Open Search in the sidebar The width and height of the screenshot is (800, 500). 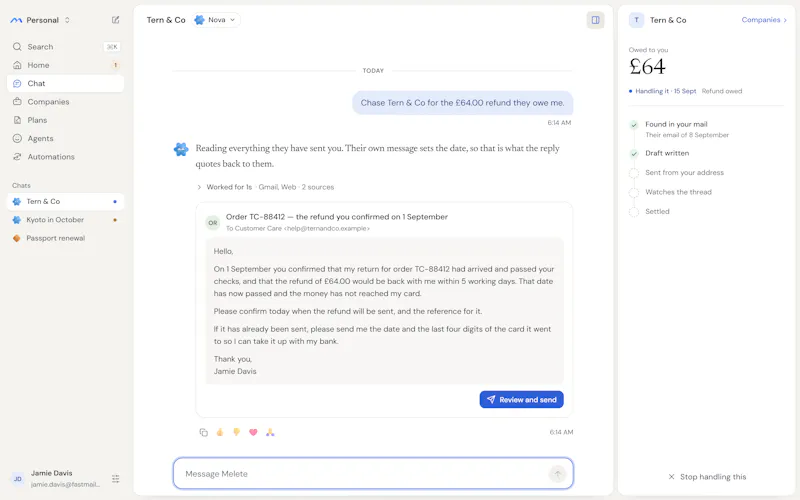65,46
